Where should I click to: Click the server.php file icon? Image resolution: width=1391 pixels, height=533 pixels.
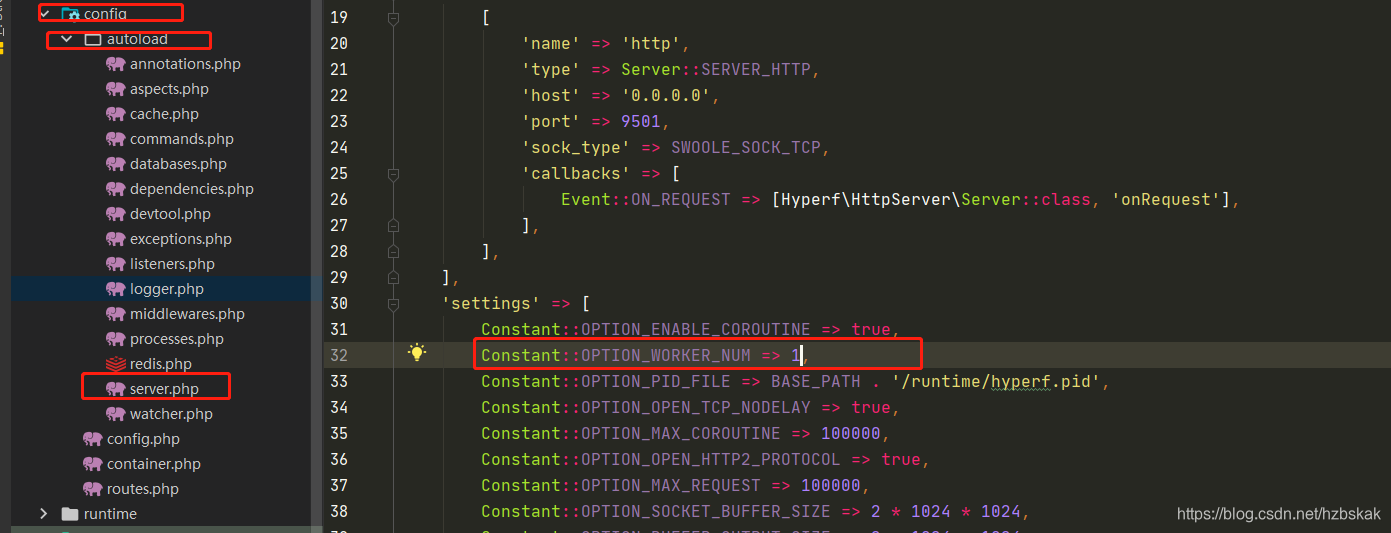point(115,389)
